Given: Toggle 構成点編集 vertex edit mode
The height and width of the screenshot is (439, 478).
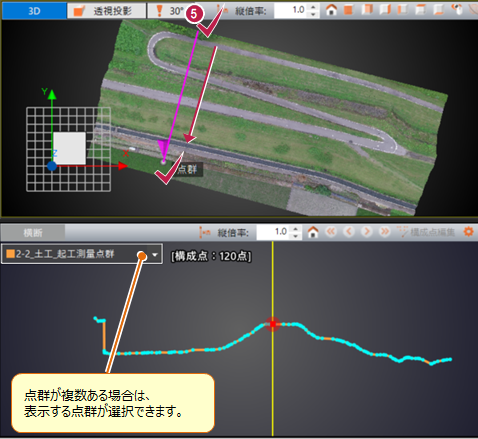Looking at the screenshot, I should point(426,232).
